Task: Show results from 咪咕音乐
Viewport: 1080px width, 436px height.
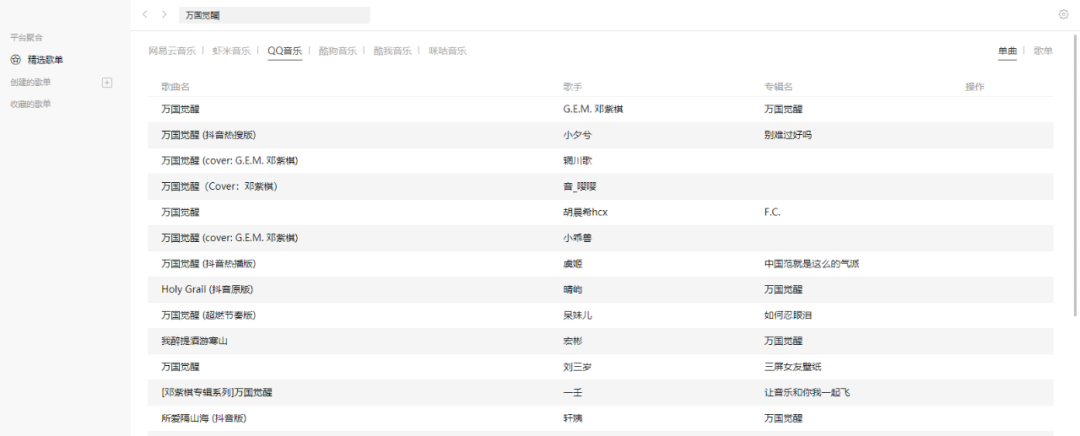Action: pos(447,51)
